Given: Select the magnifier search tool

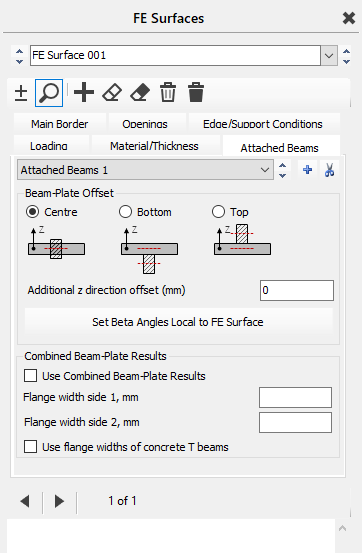Looking at the screenshot, I should point(49,93).
